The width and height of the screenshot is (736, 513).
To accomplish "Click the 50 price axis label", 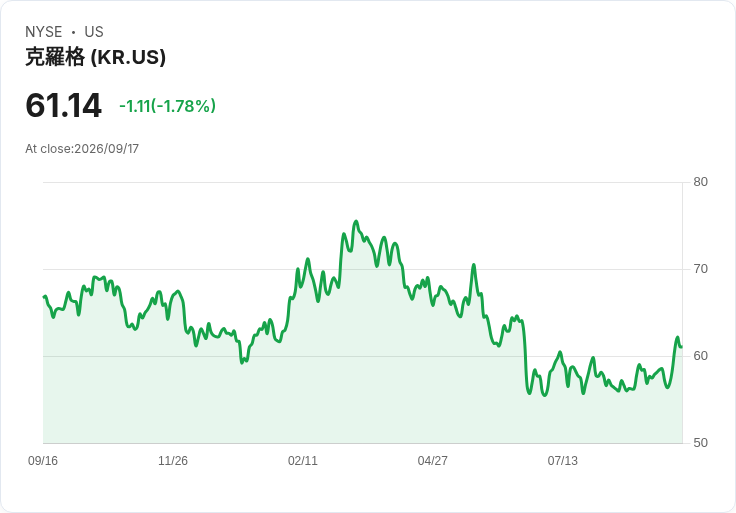I will tap(700, 443).
